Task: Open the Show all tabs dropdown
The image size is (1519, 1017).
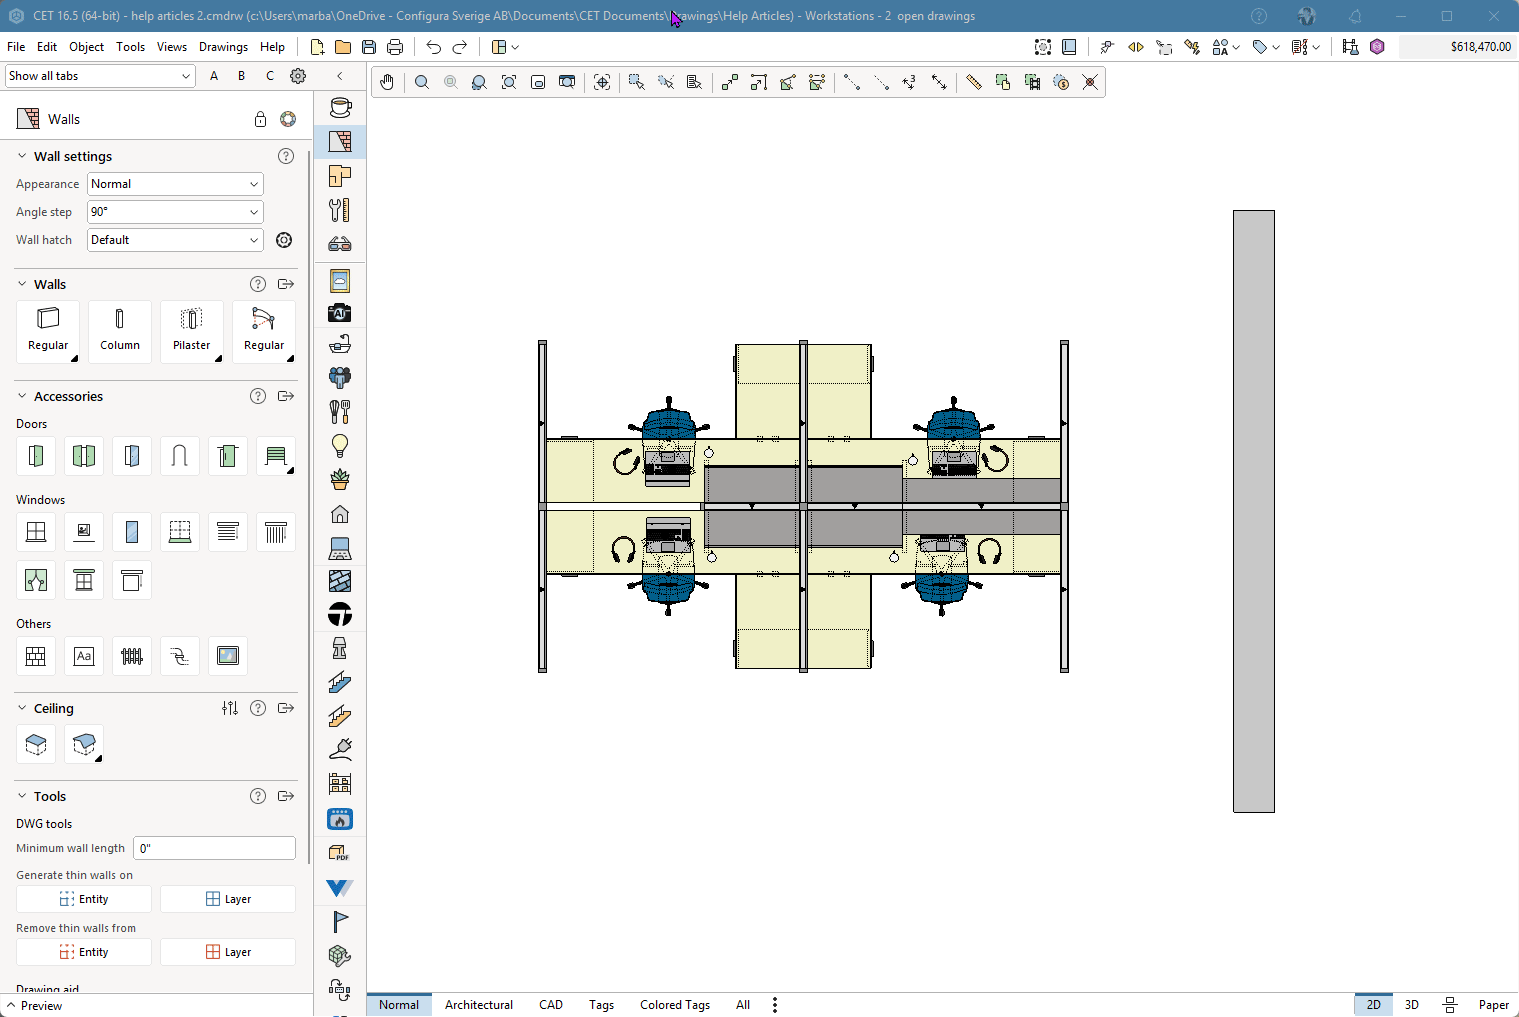Action: tap(100, 76)
